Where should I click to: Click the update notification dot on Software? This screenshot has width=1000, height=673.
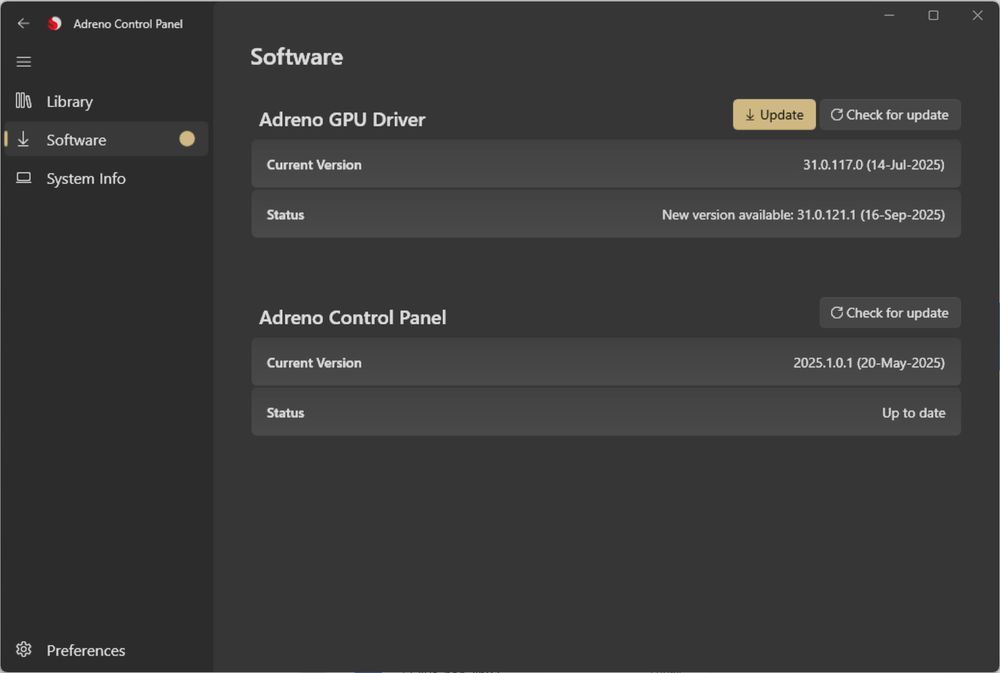187,139
